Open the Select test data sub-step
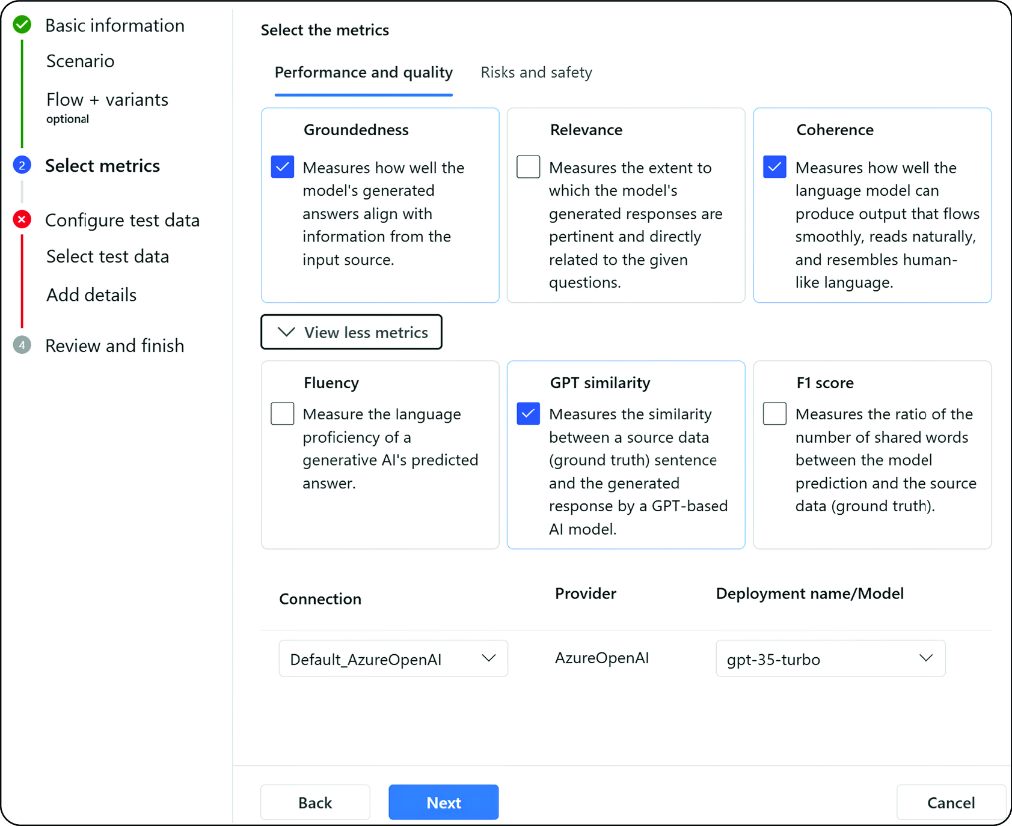1012x826 pixels. [108, 256]
